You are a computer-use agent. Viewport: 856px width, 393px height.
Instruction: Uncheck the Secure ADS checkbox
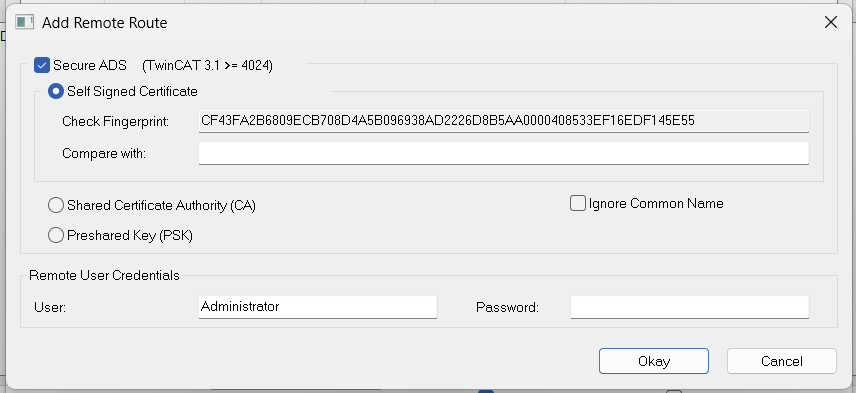[x=41, y=66]
